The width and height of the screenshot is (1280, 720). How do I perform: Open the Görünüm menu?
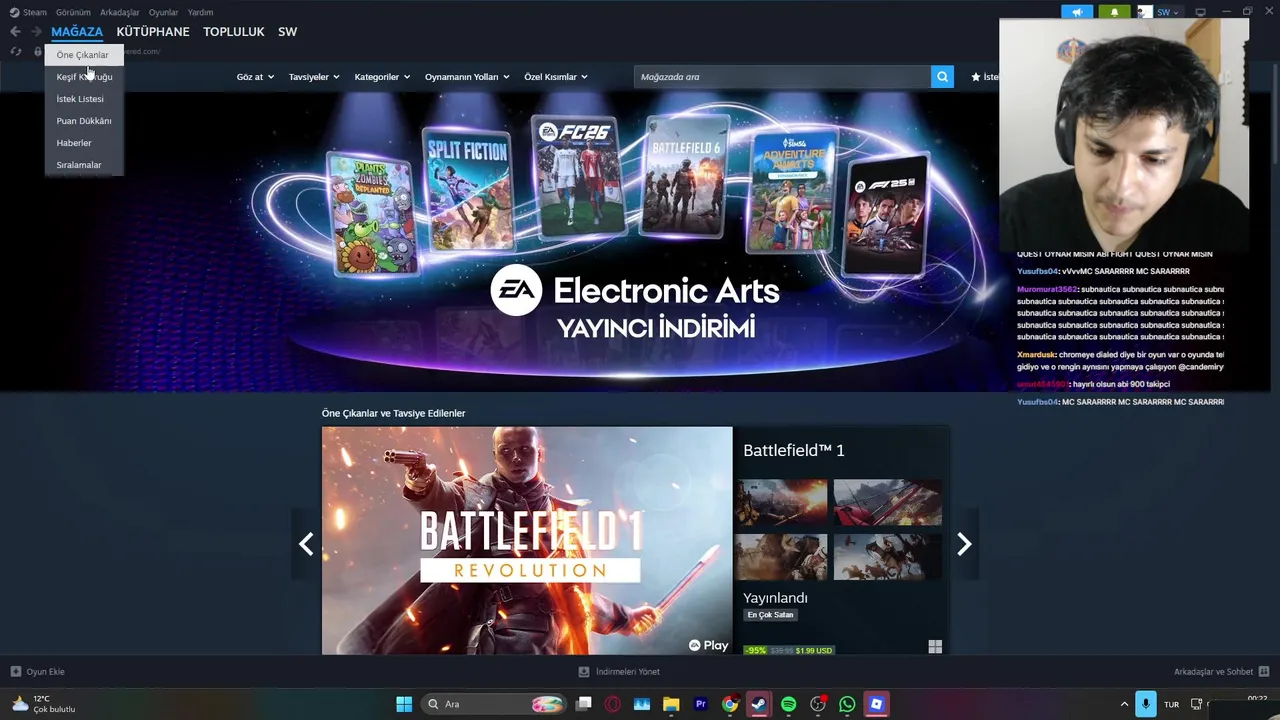click(x=73, y=12)
